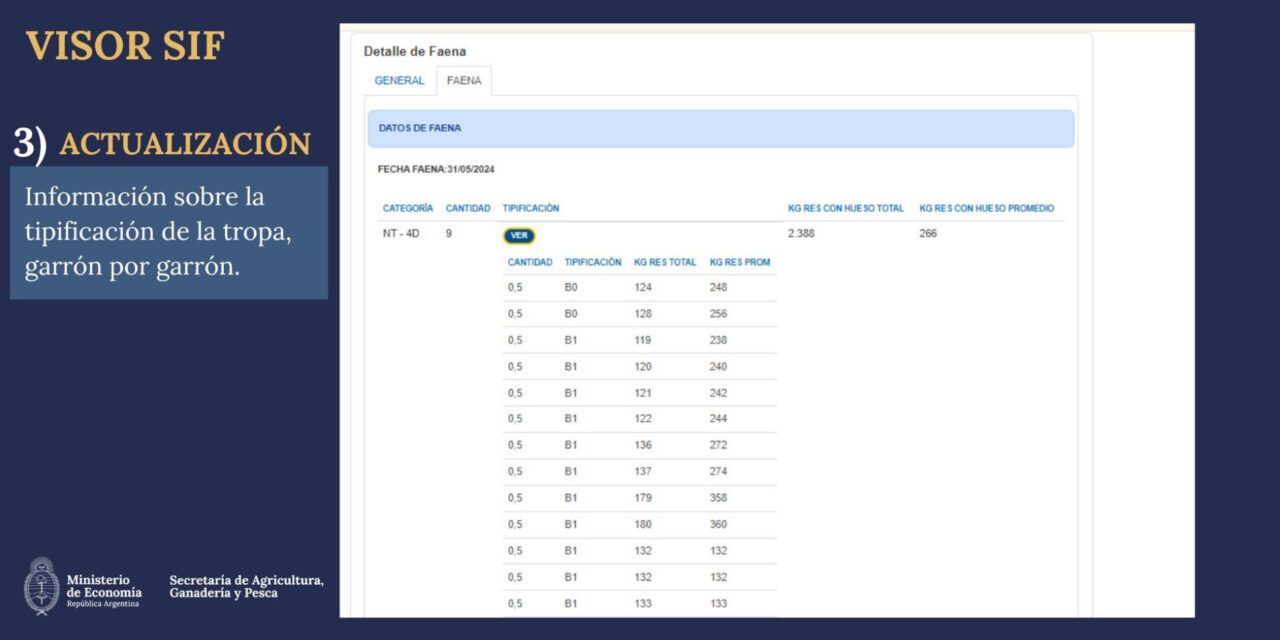The height and width of the screenshot is (640, 1280).
Task: Select the FECHA FAENA:31/05/2024 text
Action: pyautogui.click(x=436, y=169)
